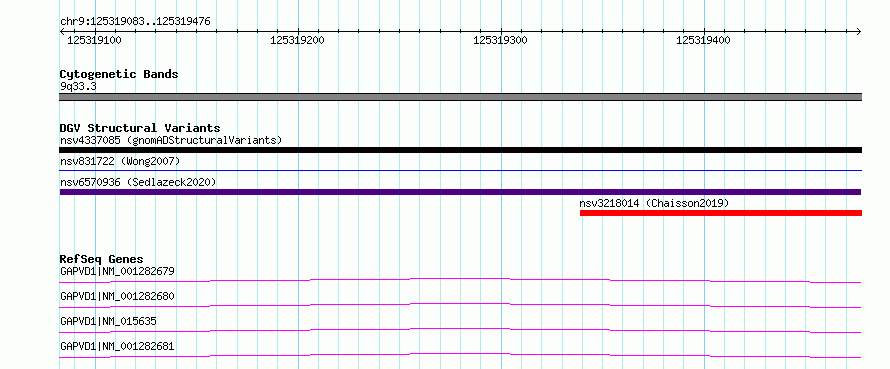Click the 125319200 ruler coordinate
The image size is (890, 369).
[297, 40]
